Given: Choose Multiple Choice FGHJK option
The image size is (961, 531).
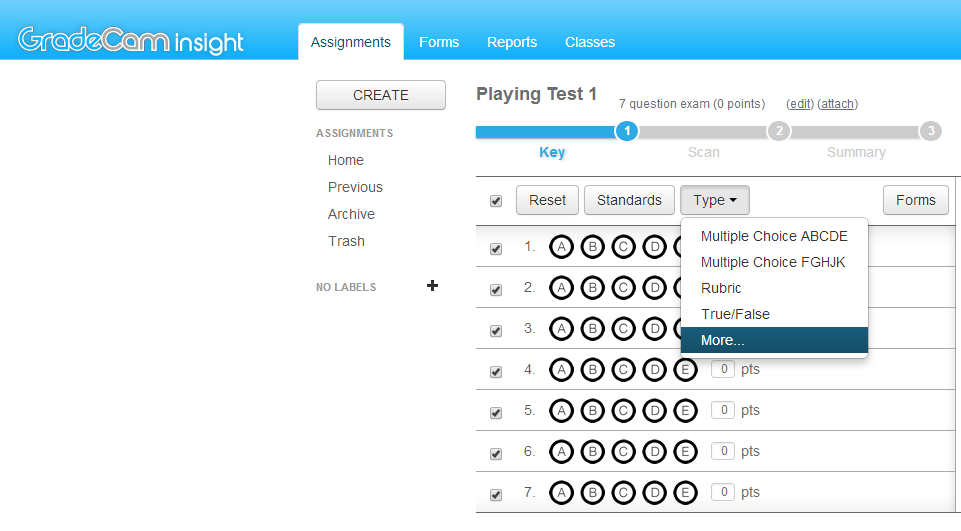Looking at the screenshot, I should tap(773, 262).
